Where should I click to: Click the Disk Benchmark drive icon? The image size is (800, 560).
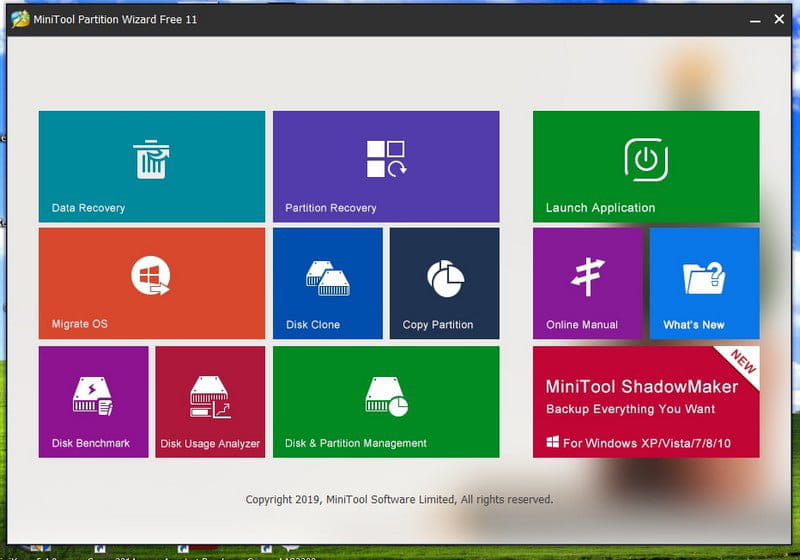(92, 396)
